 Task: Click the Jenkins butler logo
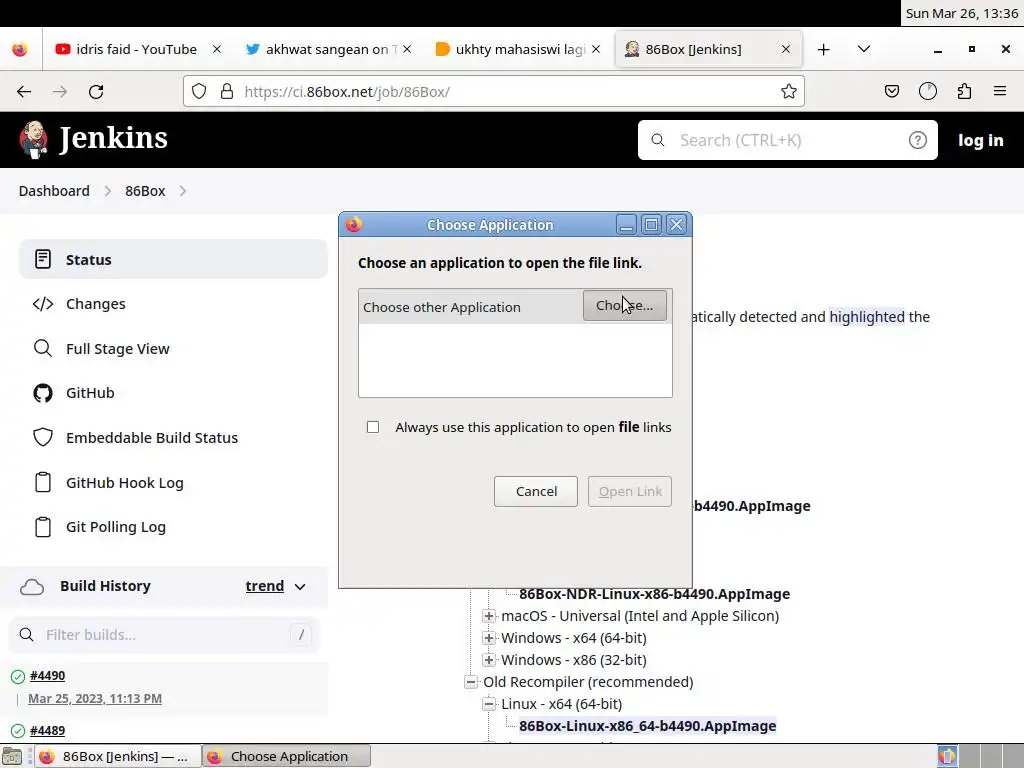33,139
